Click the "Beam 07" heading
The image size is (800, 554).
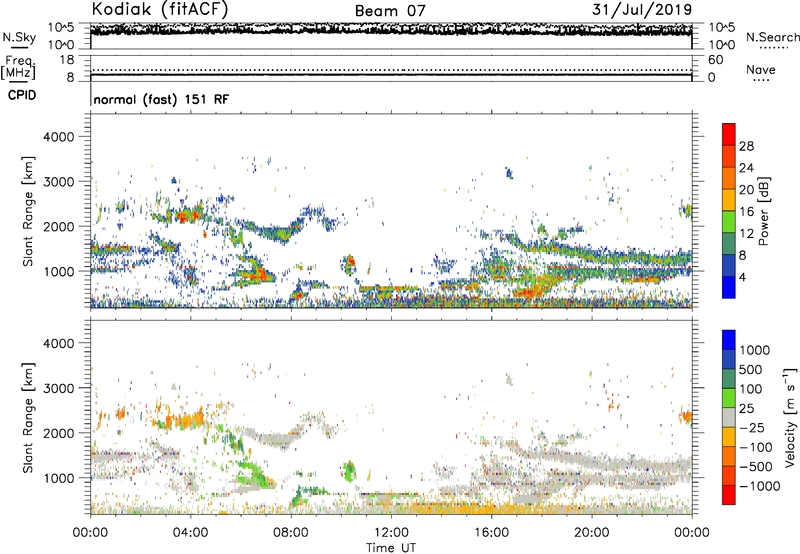tap(390, 11)
